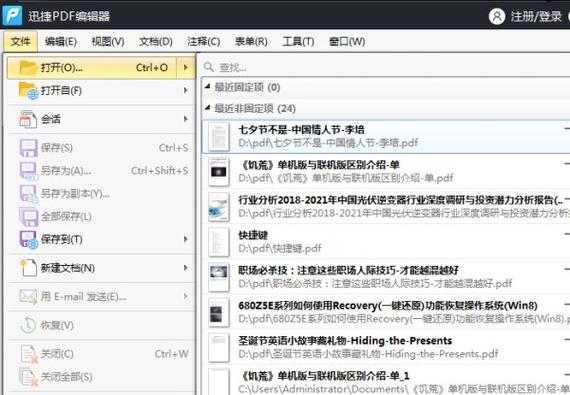
Task: Open the 文档(D) menu
Action: coord(156,41)
